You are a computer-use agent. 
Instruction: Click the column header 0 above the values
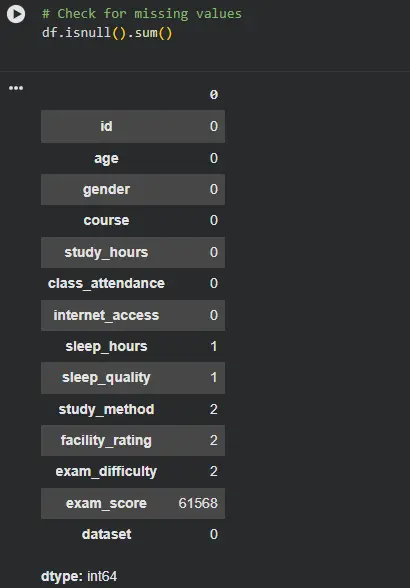pyautogui.click(x=214, y=94)
